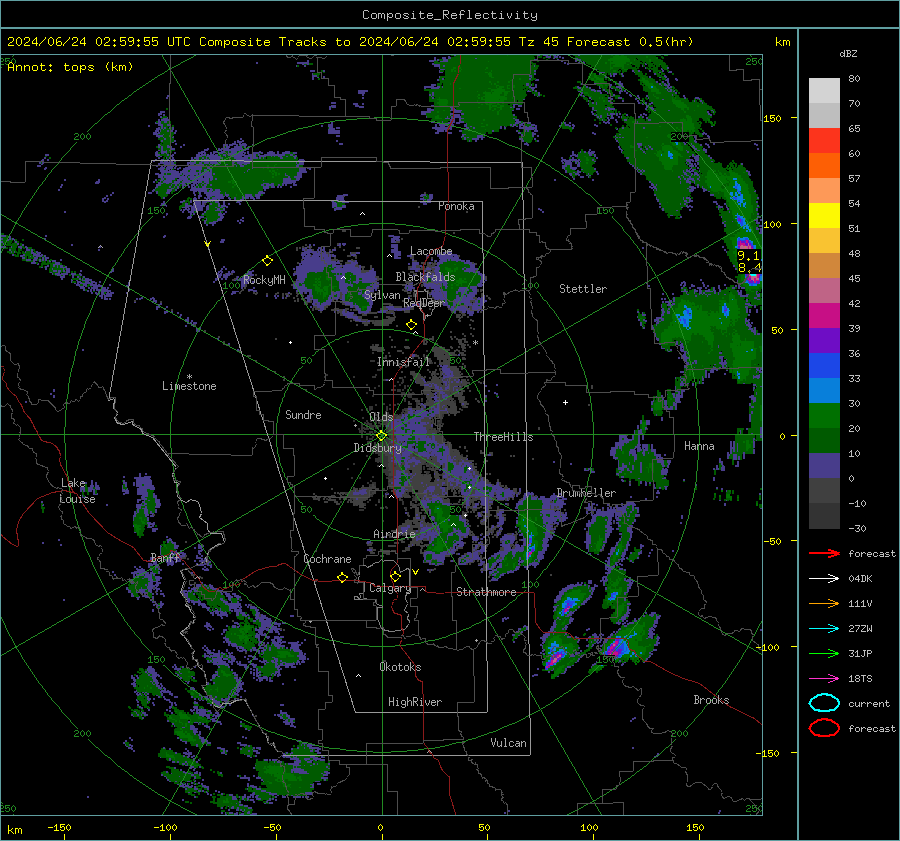Click the km unit label at bottom left
The width and height of the screenshot is (900, 841).
pyautogui.click(x=14, y=830)
